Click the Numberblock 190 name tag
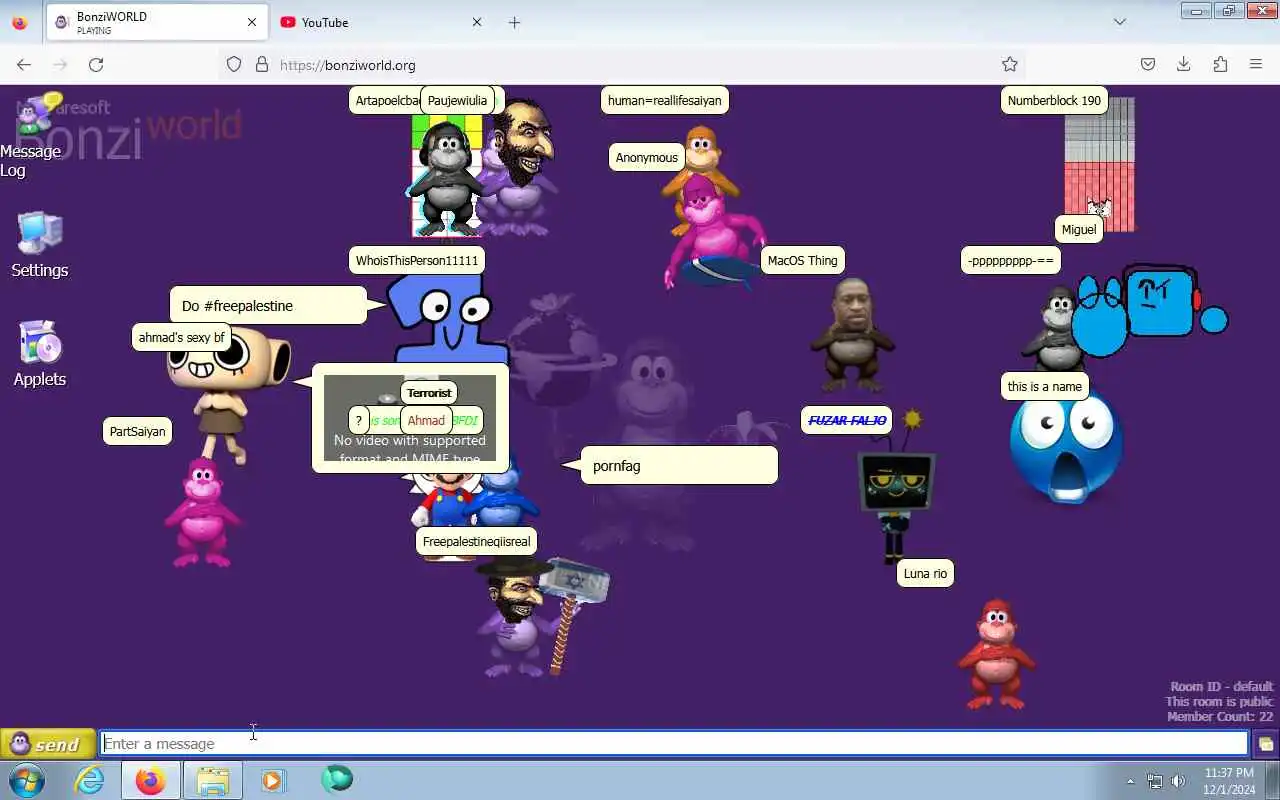This screenshot has width=1280, height=800. coord(1054,101)
